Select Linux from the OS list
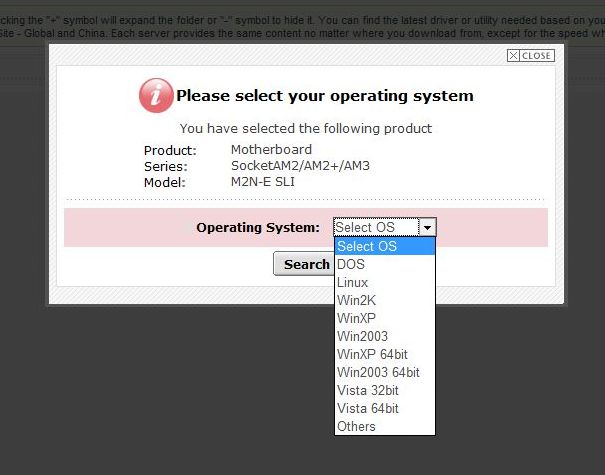Screen dimensions: 605x475 385,282
